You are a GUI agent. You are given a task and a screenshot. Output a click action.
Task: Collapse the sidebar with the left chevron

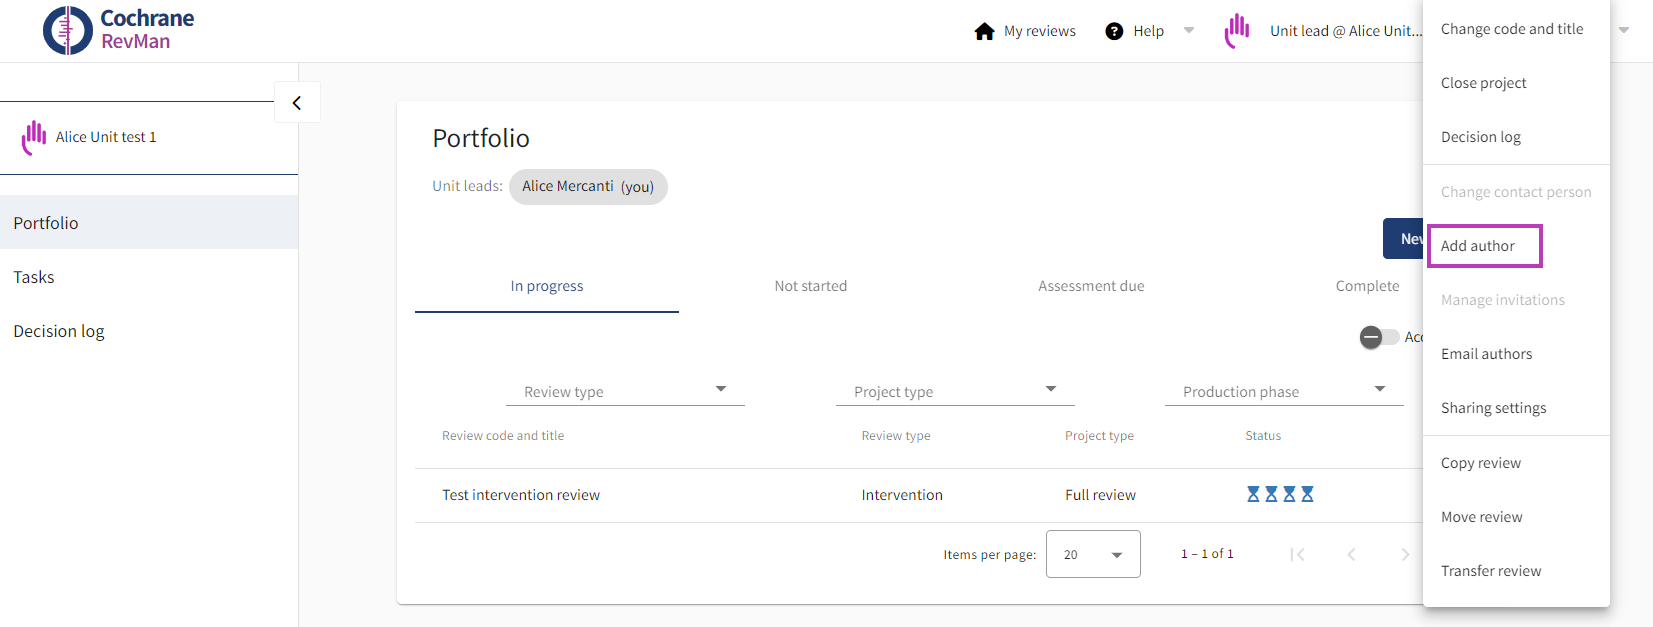coord(297,103)
